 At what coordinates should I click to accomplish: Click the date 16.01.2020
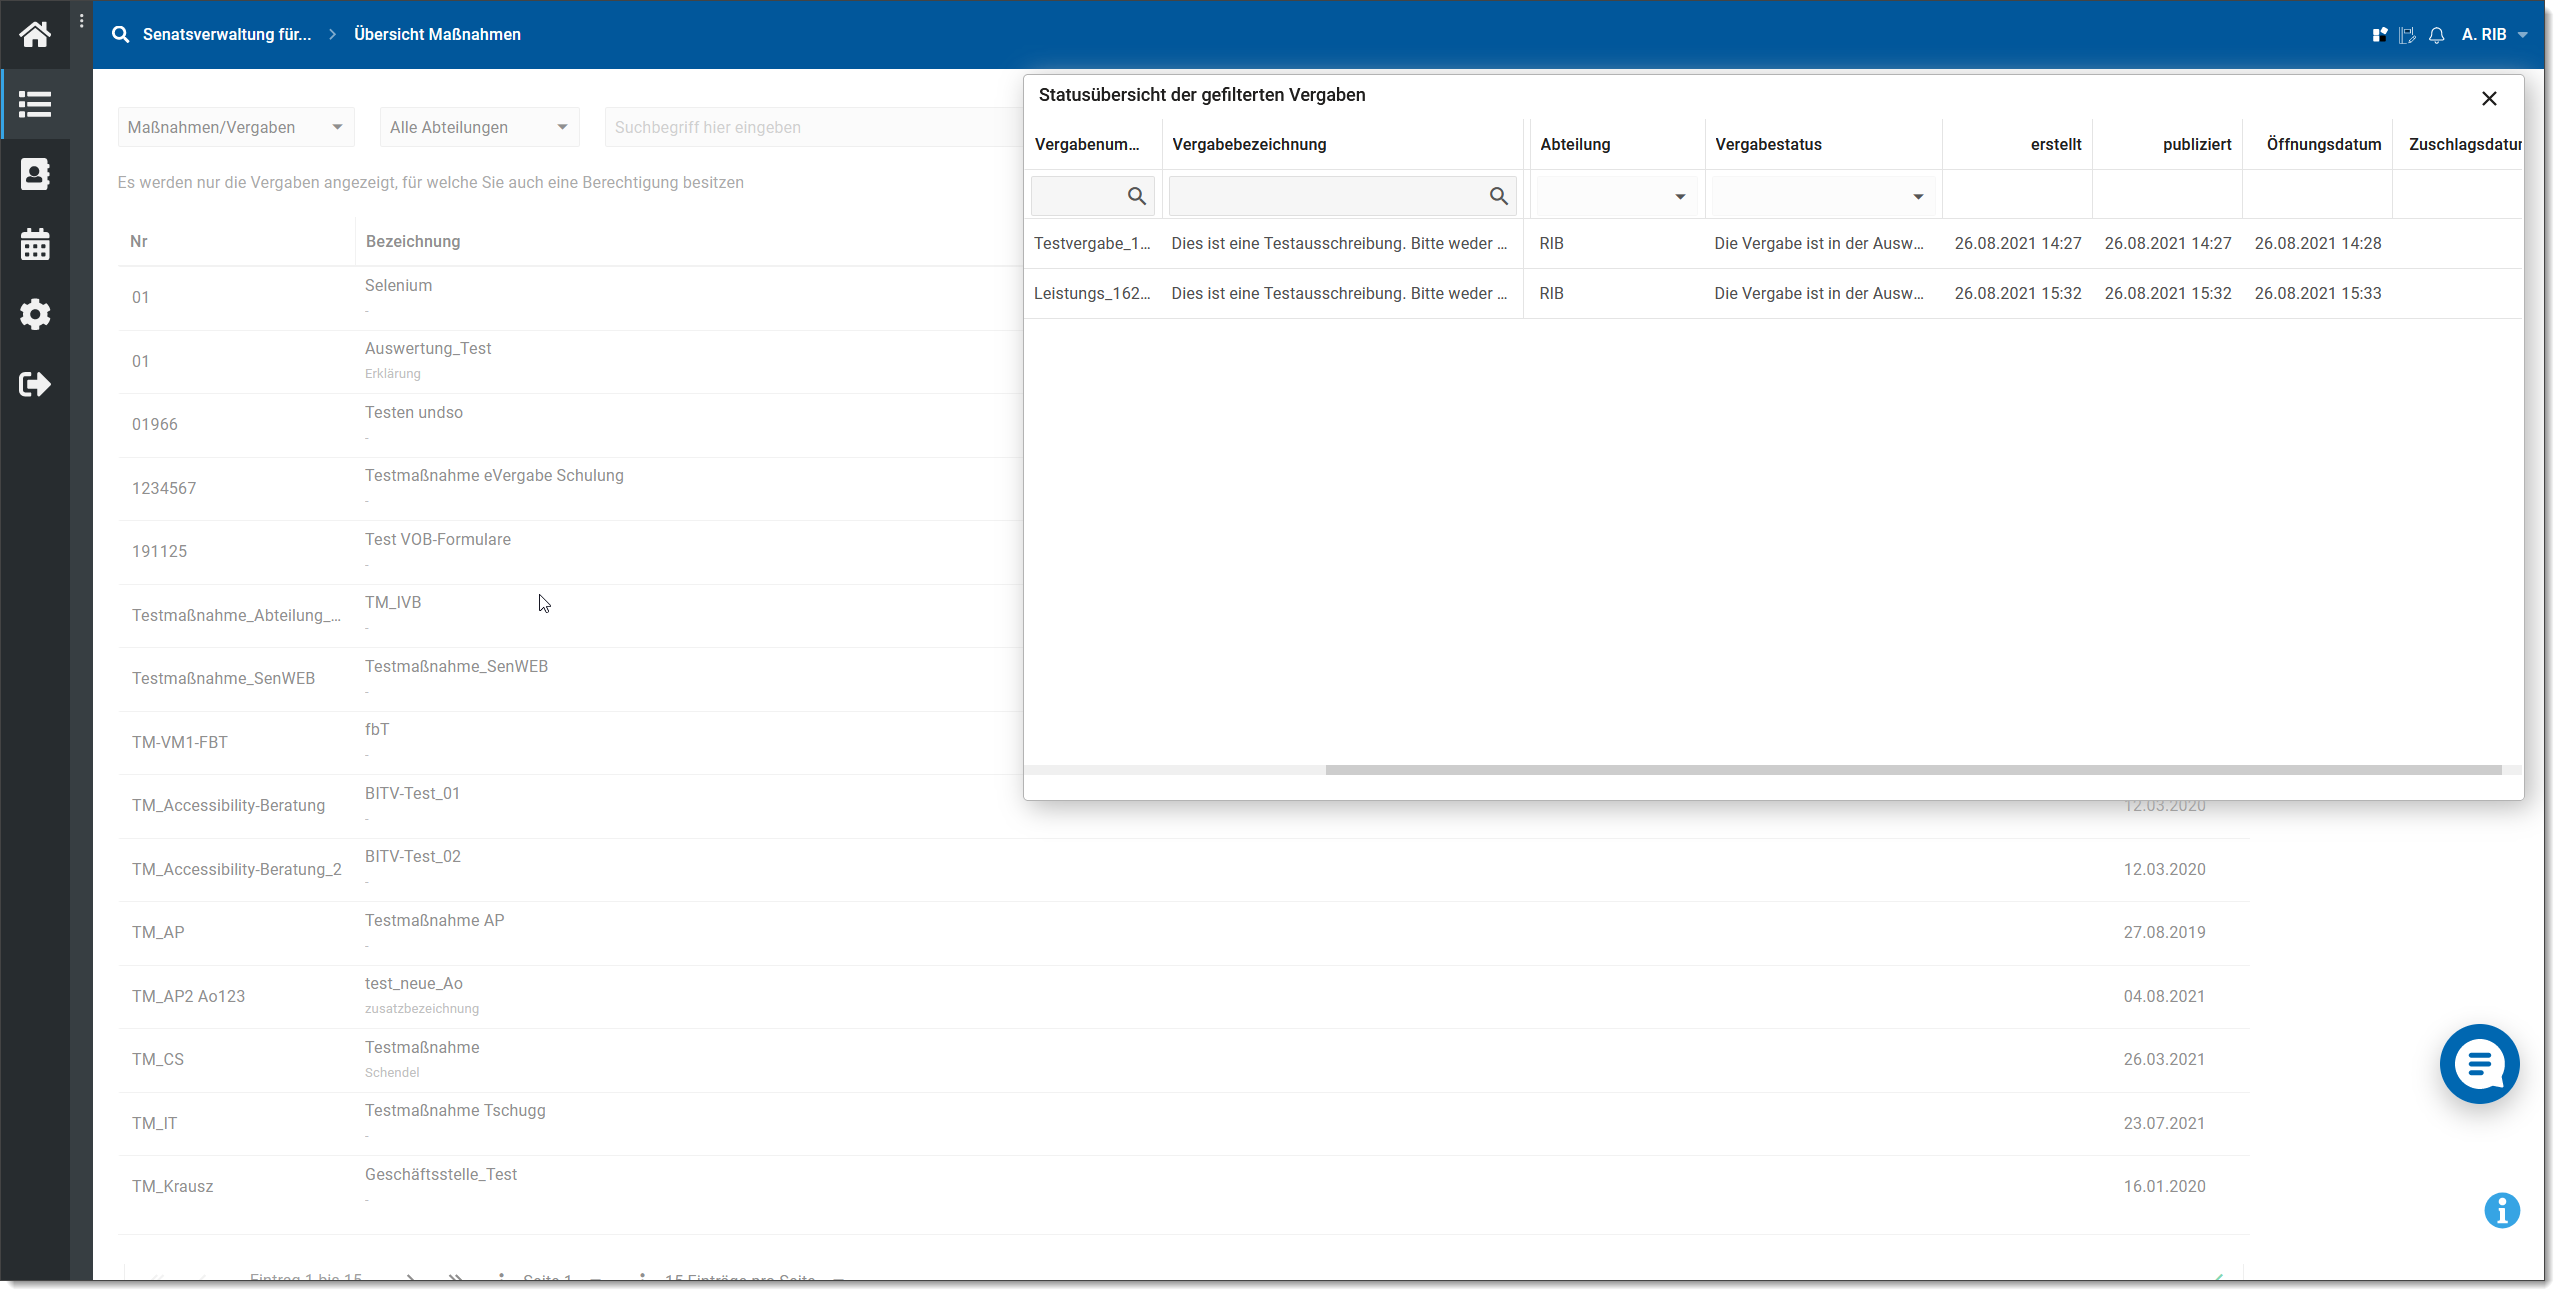[x=2164, y=1186]
